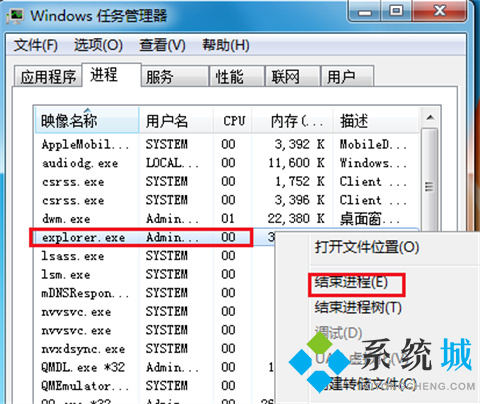
Task: Click the 22,380 K memory value
Action: (x=296, y=219)
